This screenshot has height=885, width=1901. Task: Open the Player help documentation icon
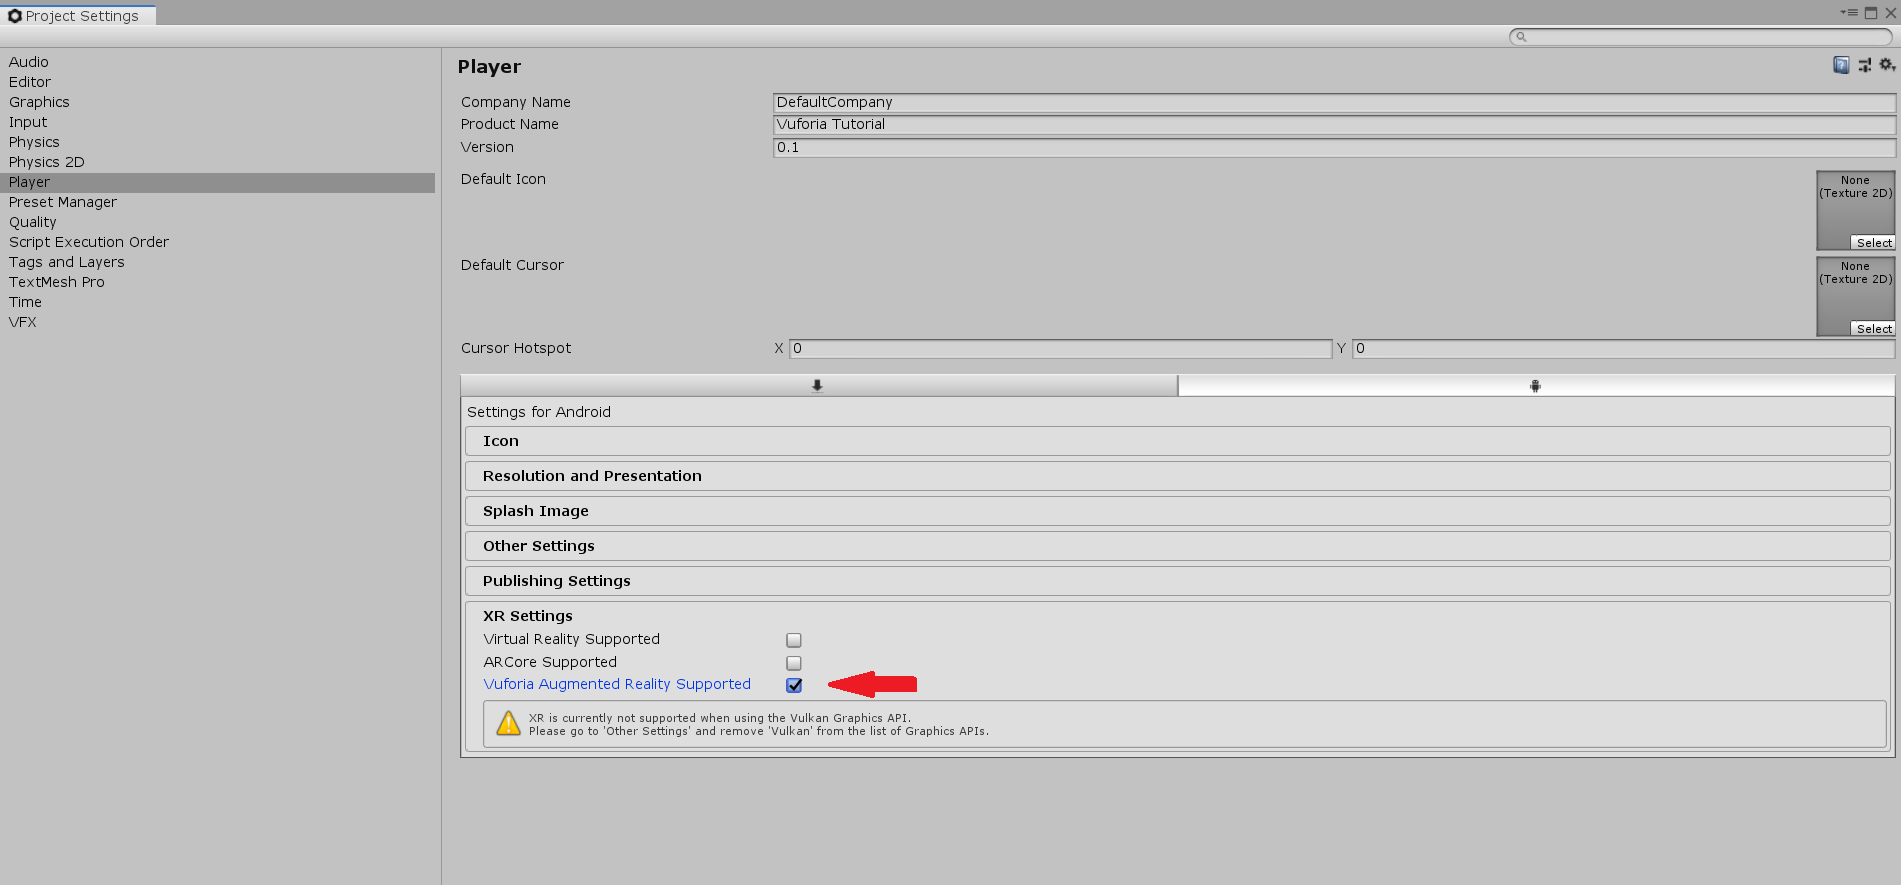coord(1841,65)
